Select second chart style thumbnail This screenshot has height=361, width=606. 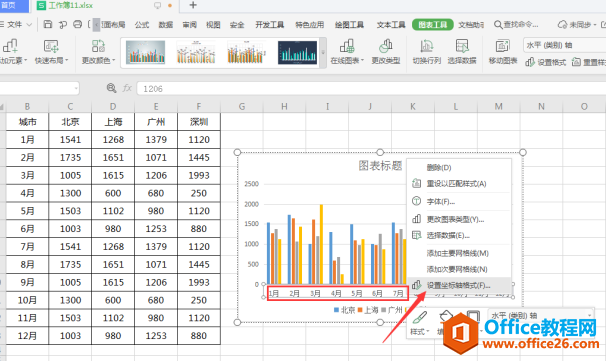click(x=196, y=52)
